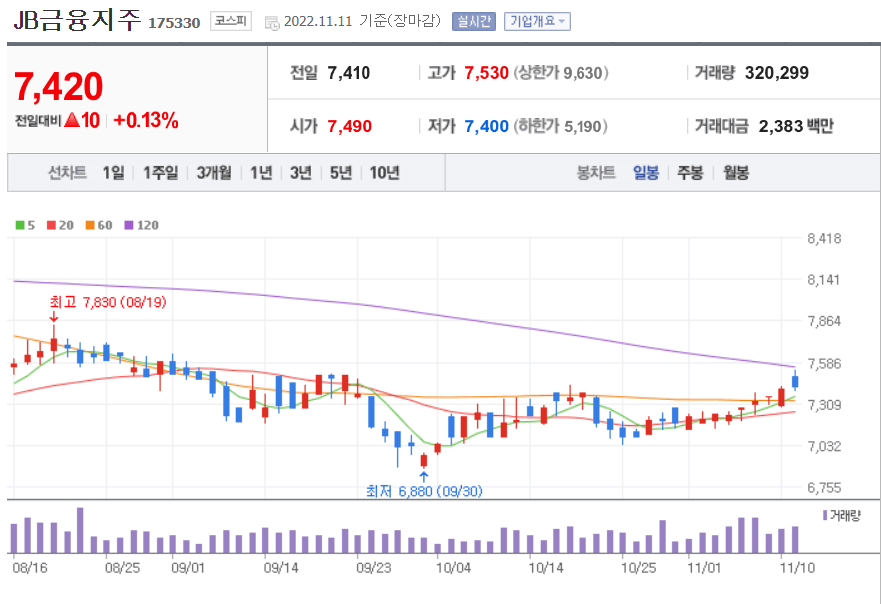Select the 3개월 chart period tab

pos(213,172)
